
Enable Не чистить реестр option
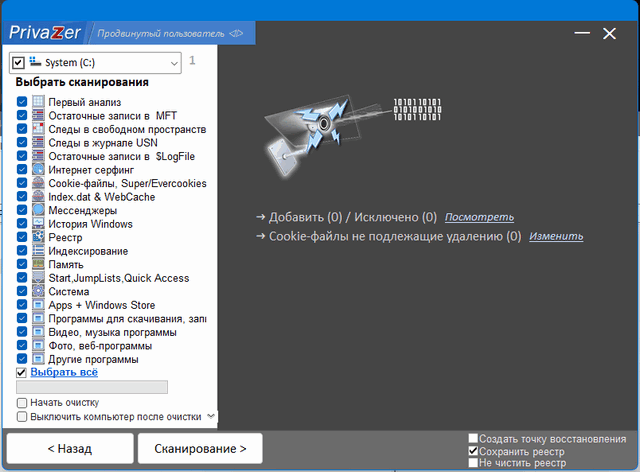pos(473,463)
